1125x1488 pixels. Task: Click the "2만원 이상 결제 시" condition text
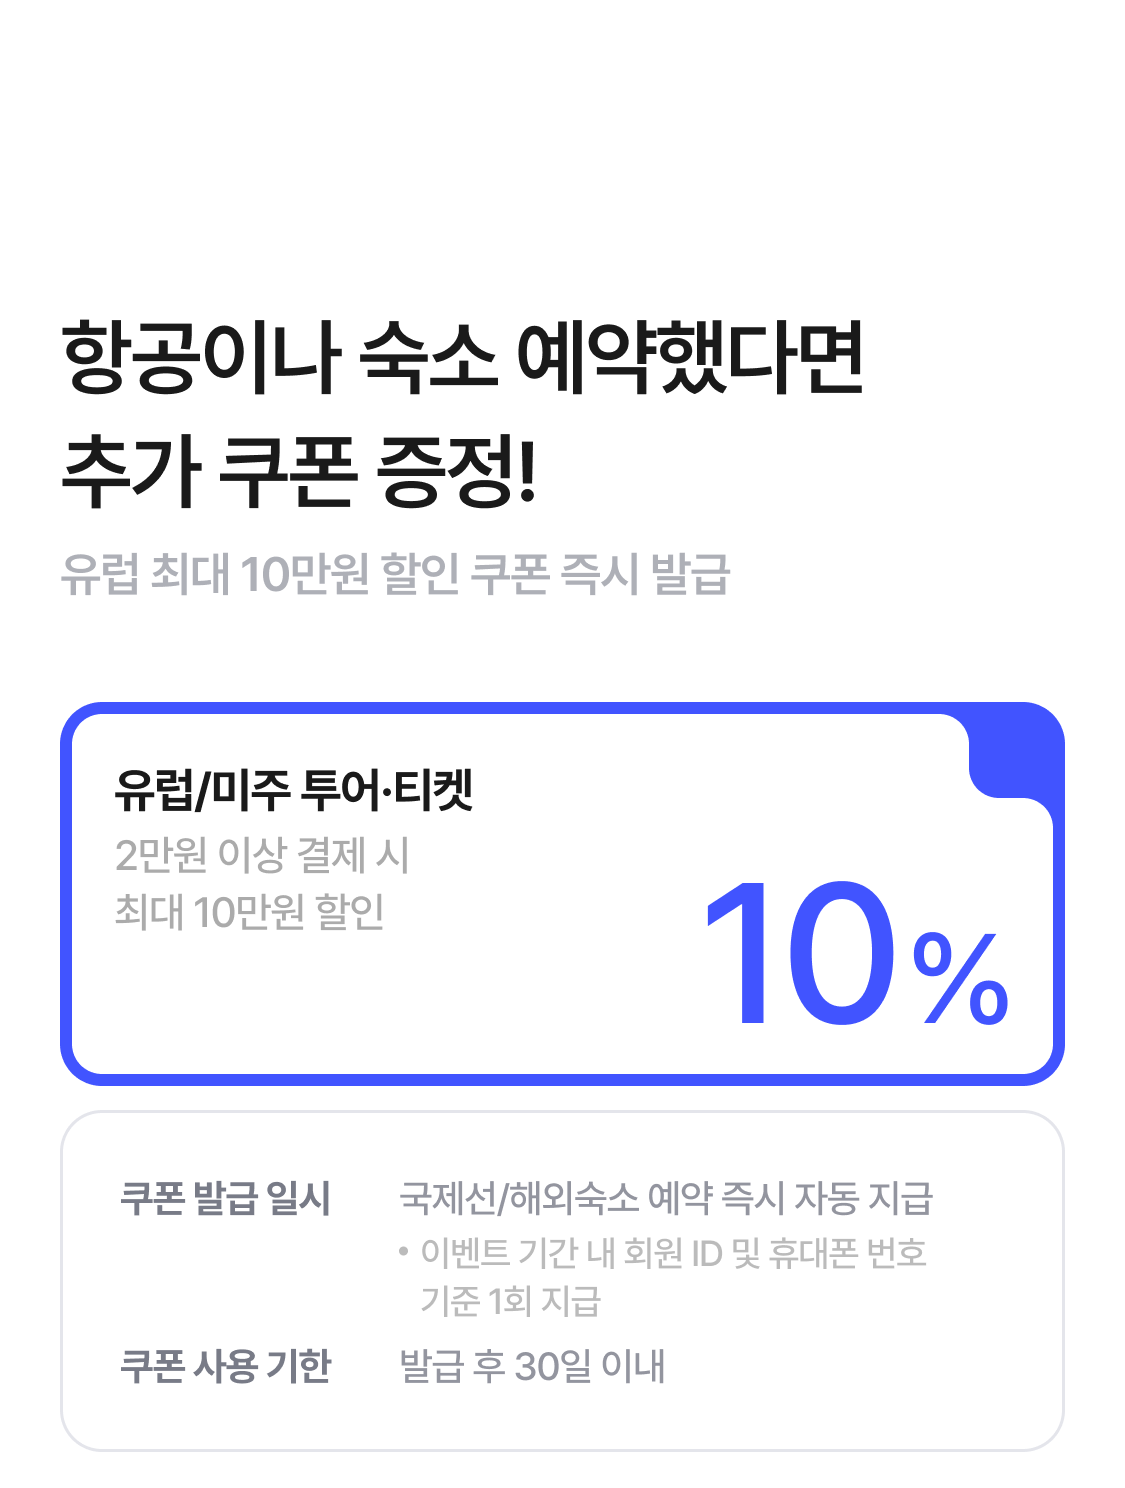click(262, 855)
